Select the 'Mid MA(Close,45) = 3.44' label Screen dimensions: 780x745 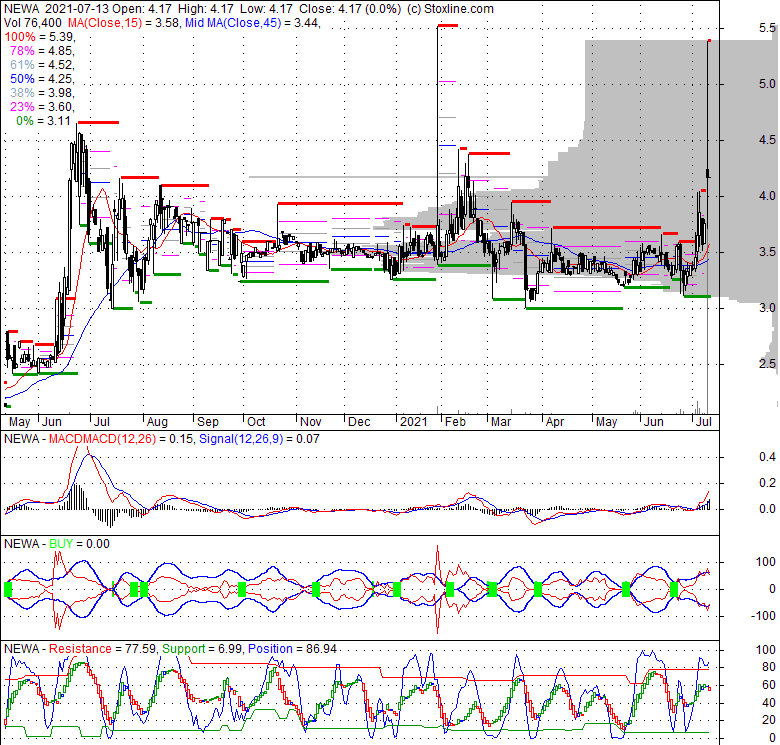[x=252, y=23]
